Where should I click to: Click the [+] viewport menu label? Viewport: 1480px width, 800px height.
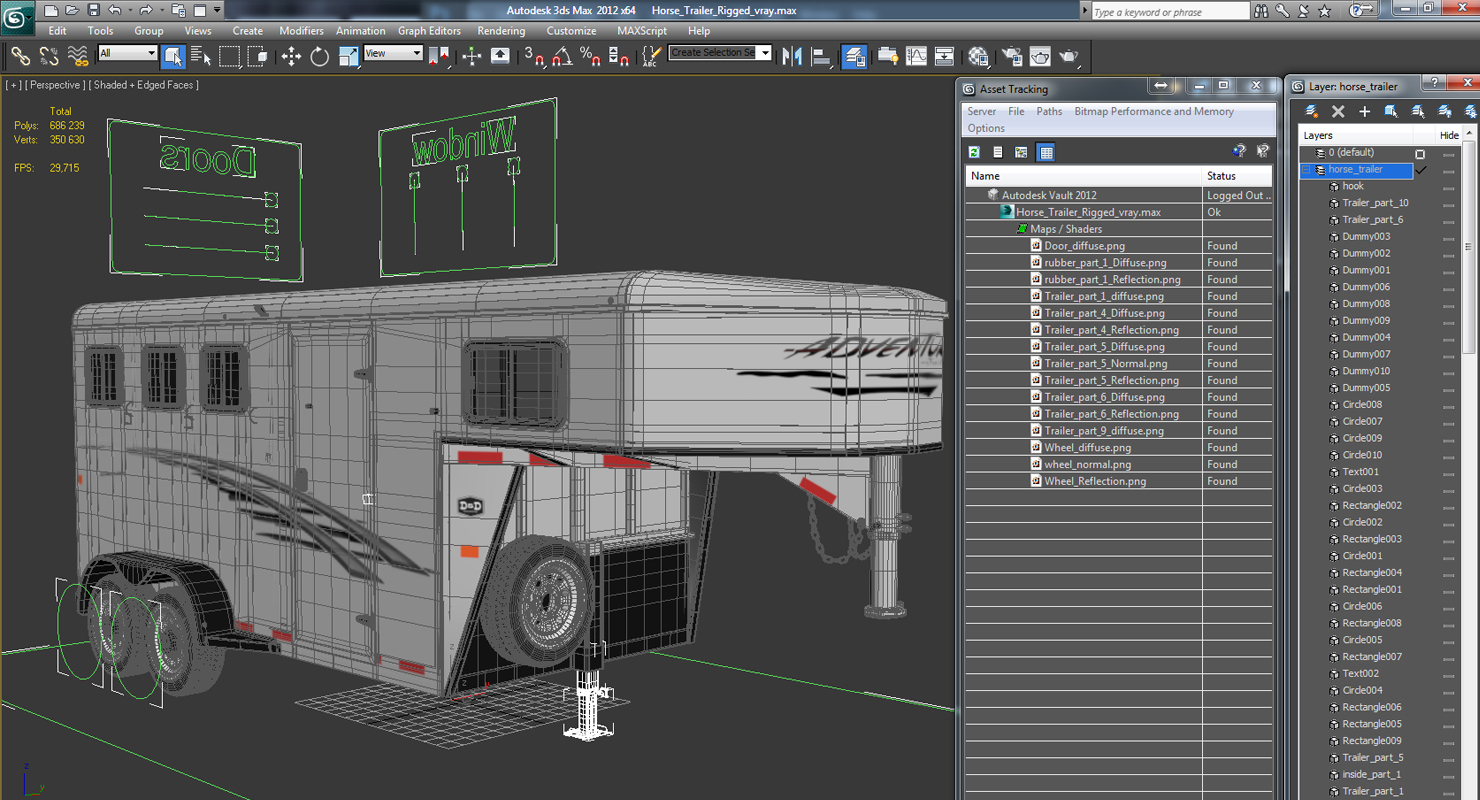tap(13, 85)
